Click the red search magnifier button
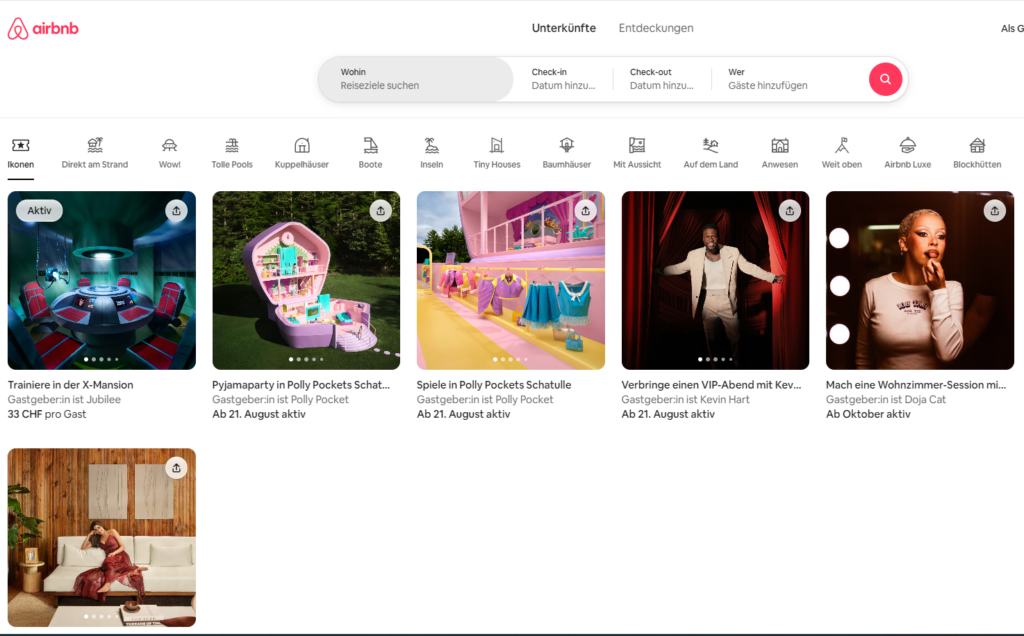 885,79
